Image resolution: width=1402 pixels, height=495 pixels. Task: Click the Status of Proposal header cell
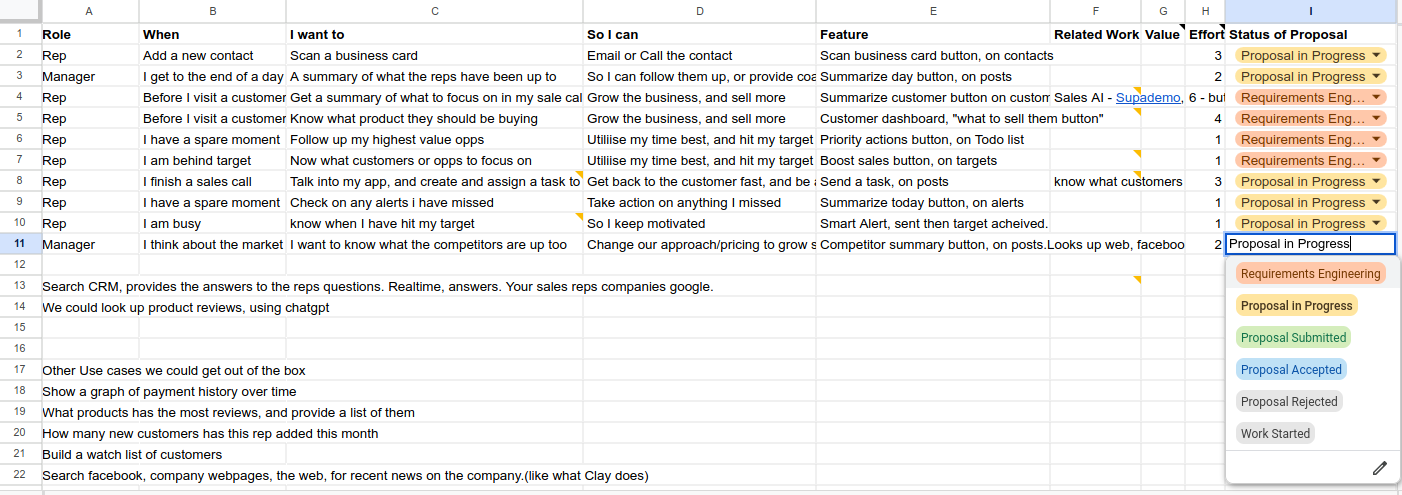click(1310, 34)
